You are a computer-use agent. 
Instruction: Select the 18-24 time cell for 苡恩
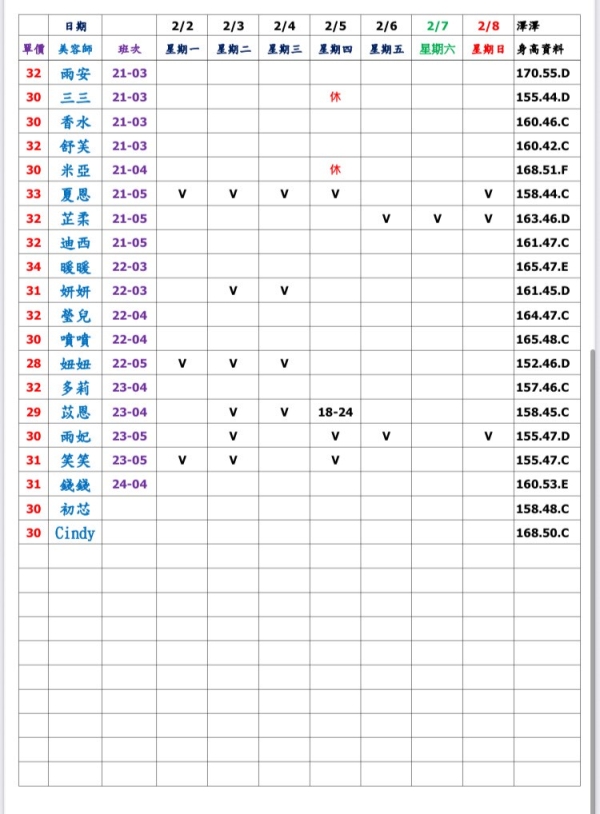[335, 412]
